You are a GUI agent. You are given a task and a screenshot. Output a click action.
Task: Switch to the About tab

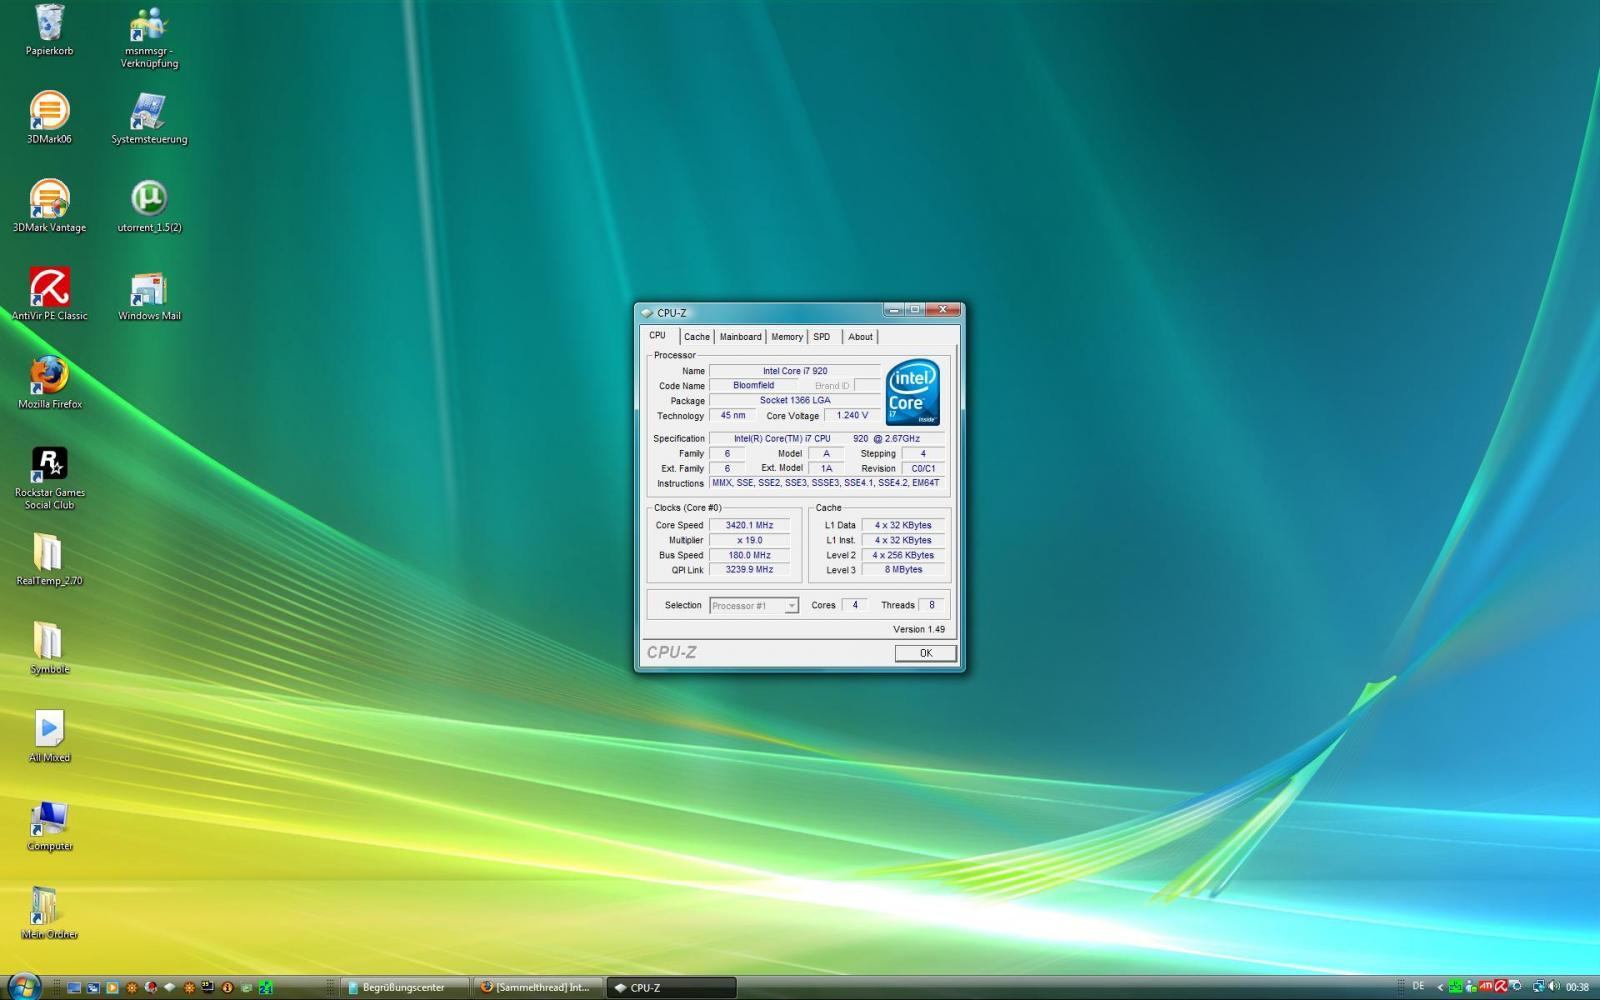click(861, 337)
